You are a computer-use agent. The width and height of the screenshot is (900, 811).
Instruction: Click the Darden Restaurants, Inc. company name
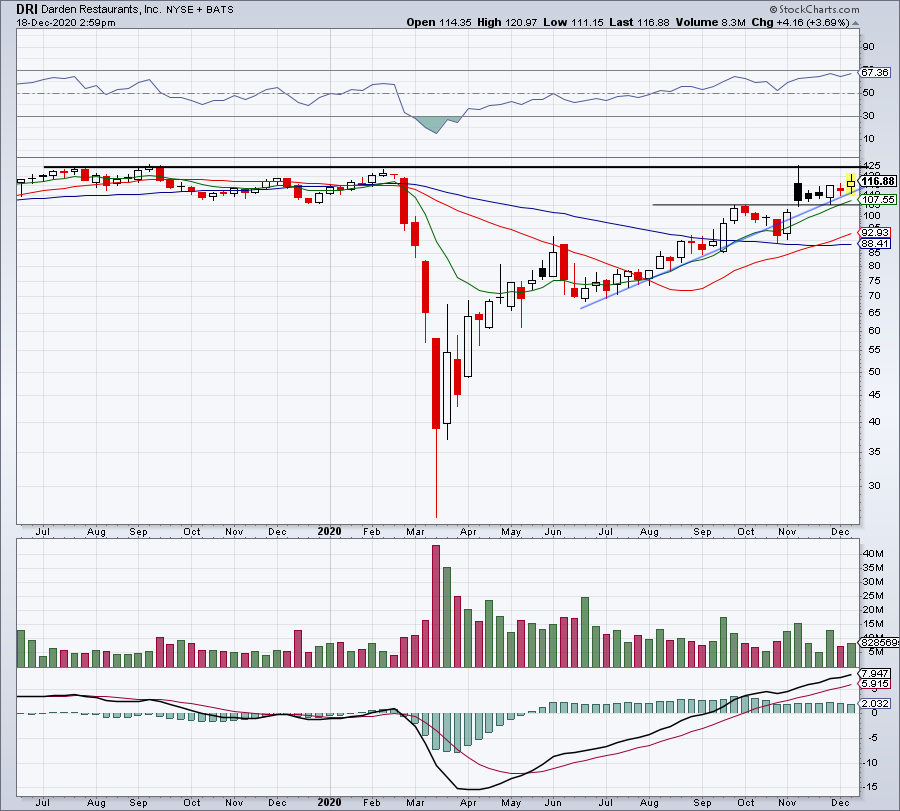101,10
